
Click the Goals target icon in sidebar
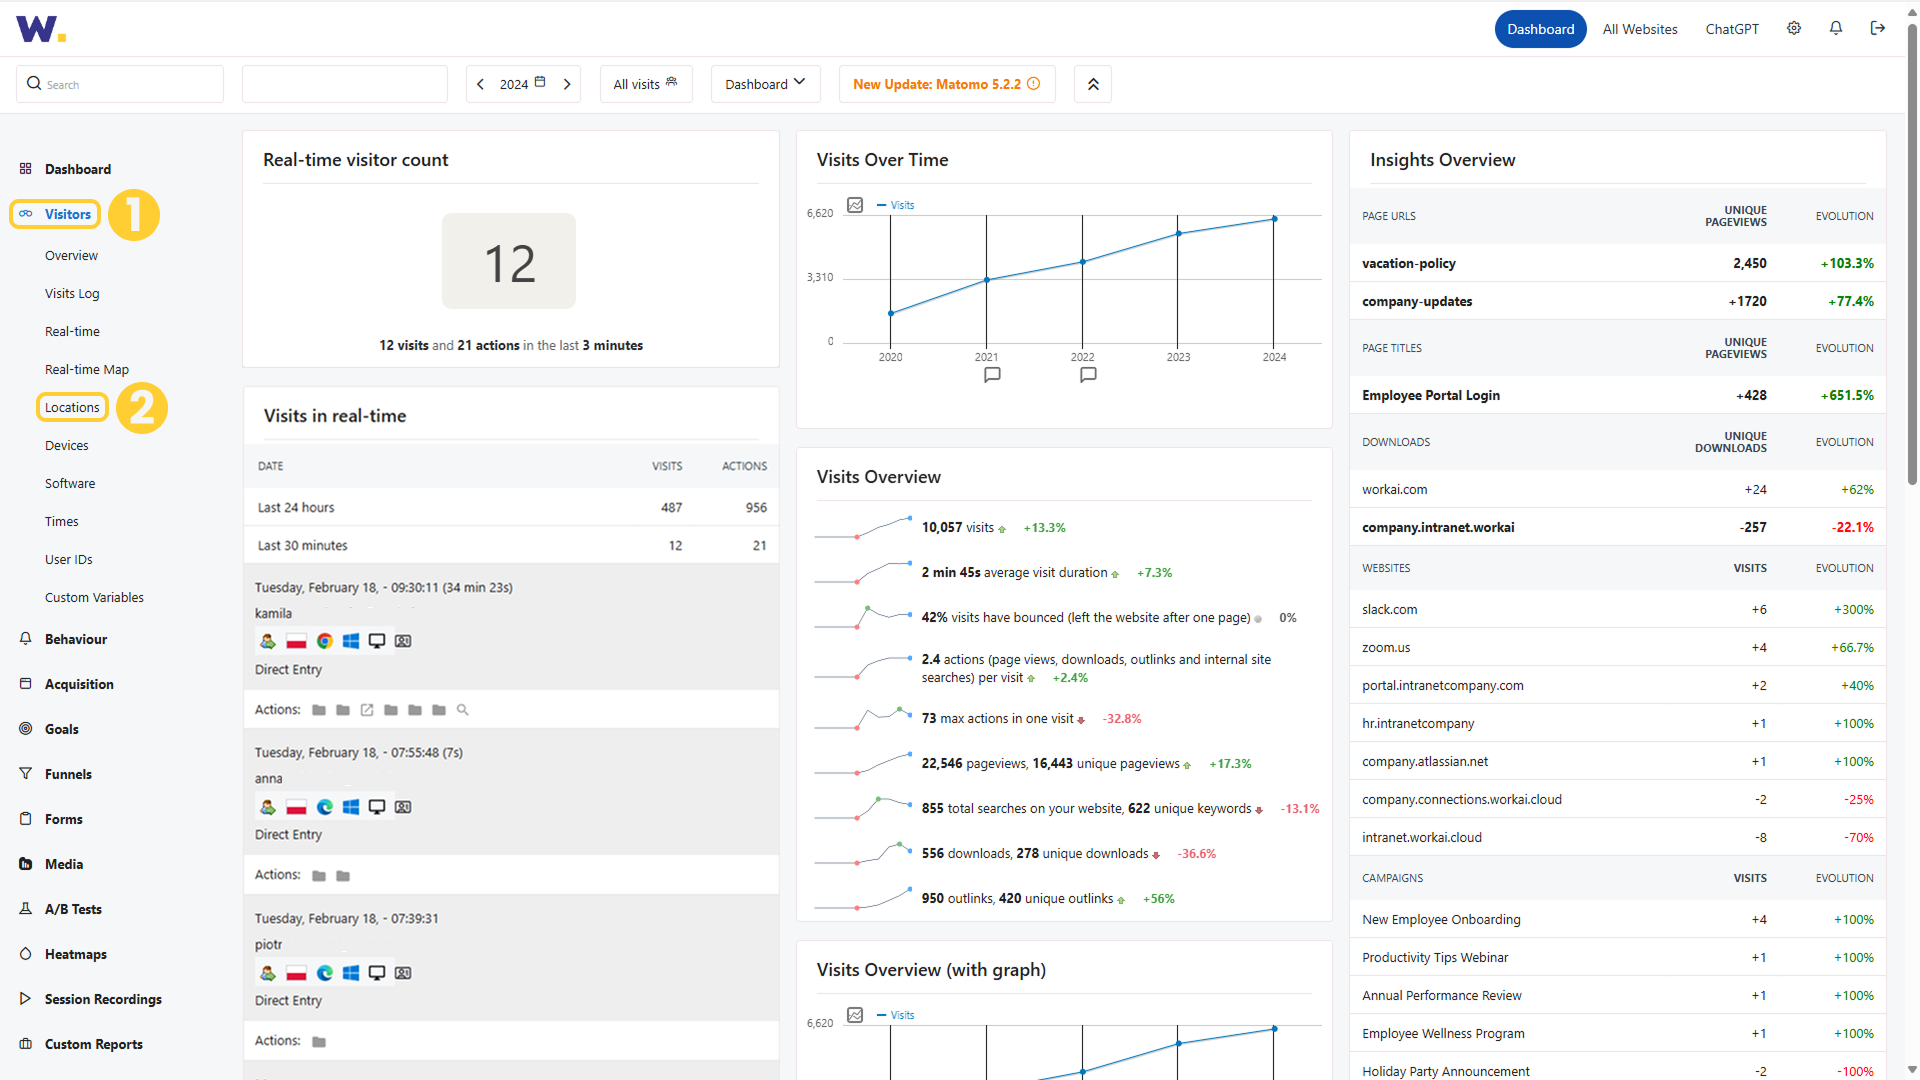[x=26, y=729]
